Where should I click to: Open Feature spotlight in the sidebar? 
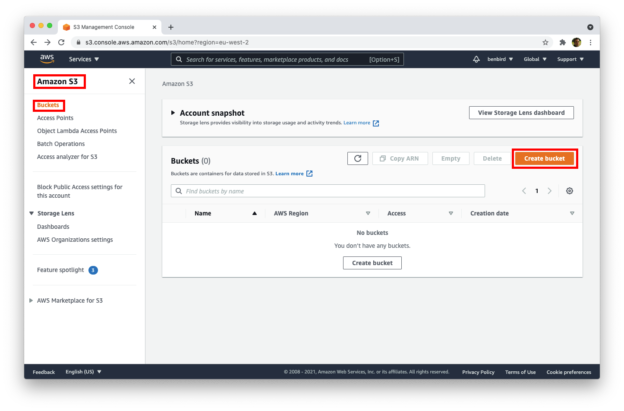pyautogui.click(x=60, y=270)
